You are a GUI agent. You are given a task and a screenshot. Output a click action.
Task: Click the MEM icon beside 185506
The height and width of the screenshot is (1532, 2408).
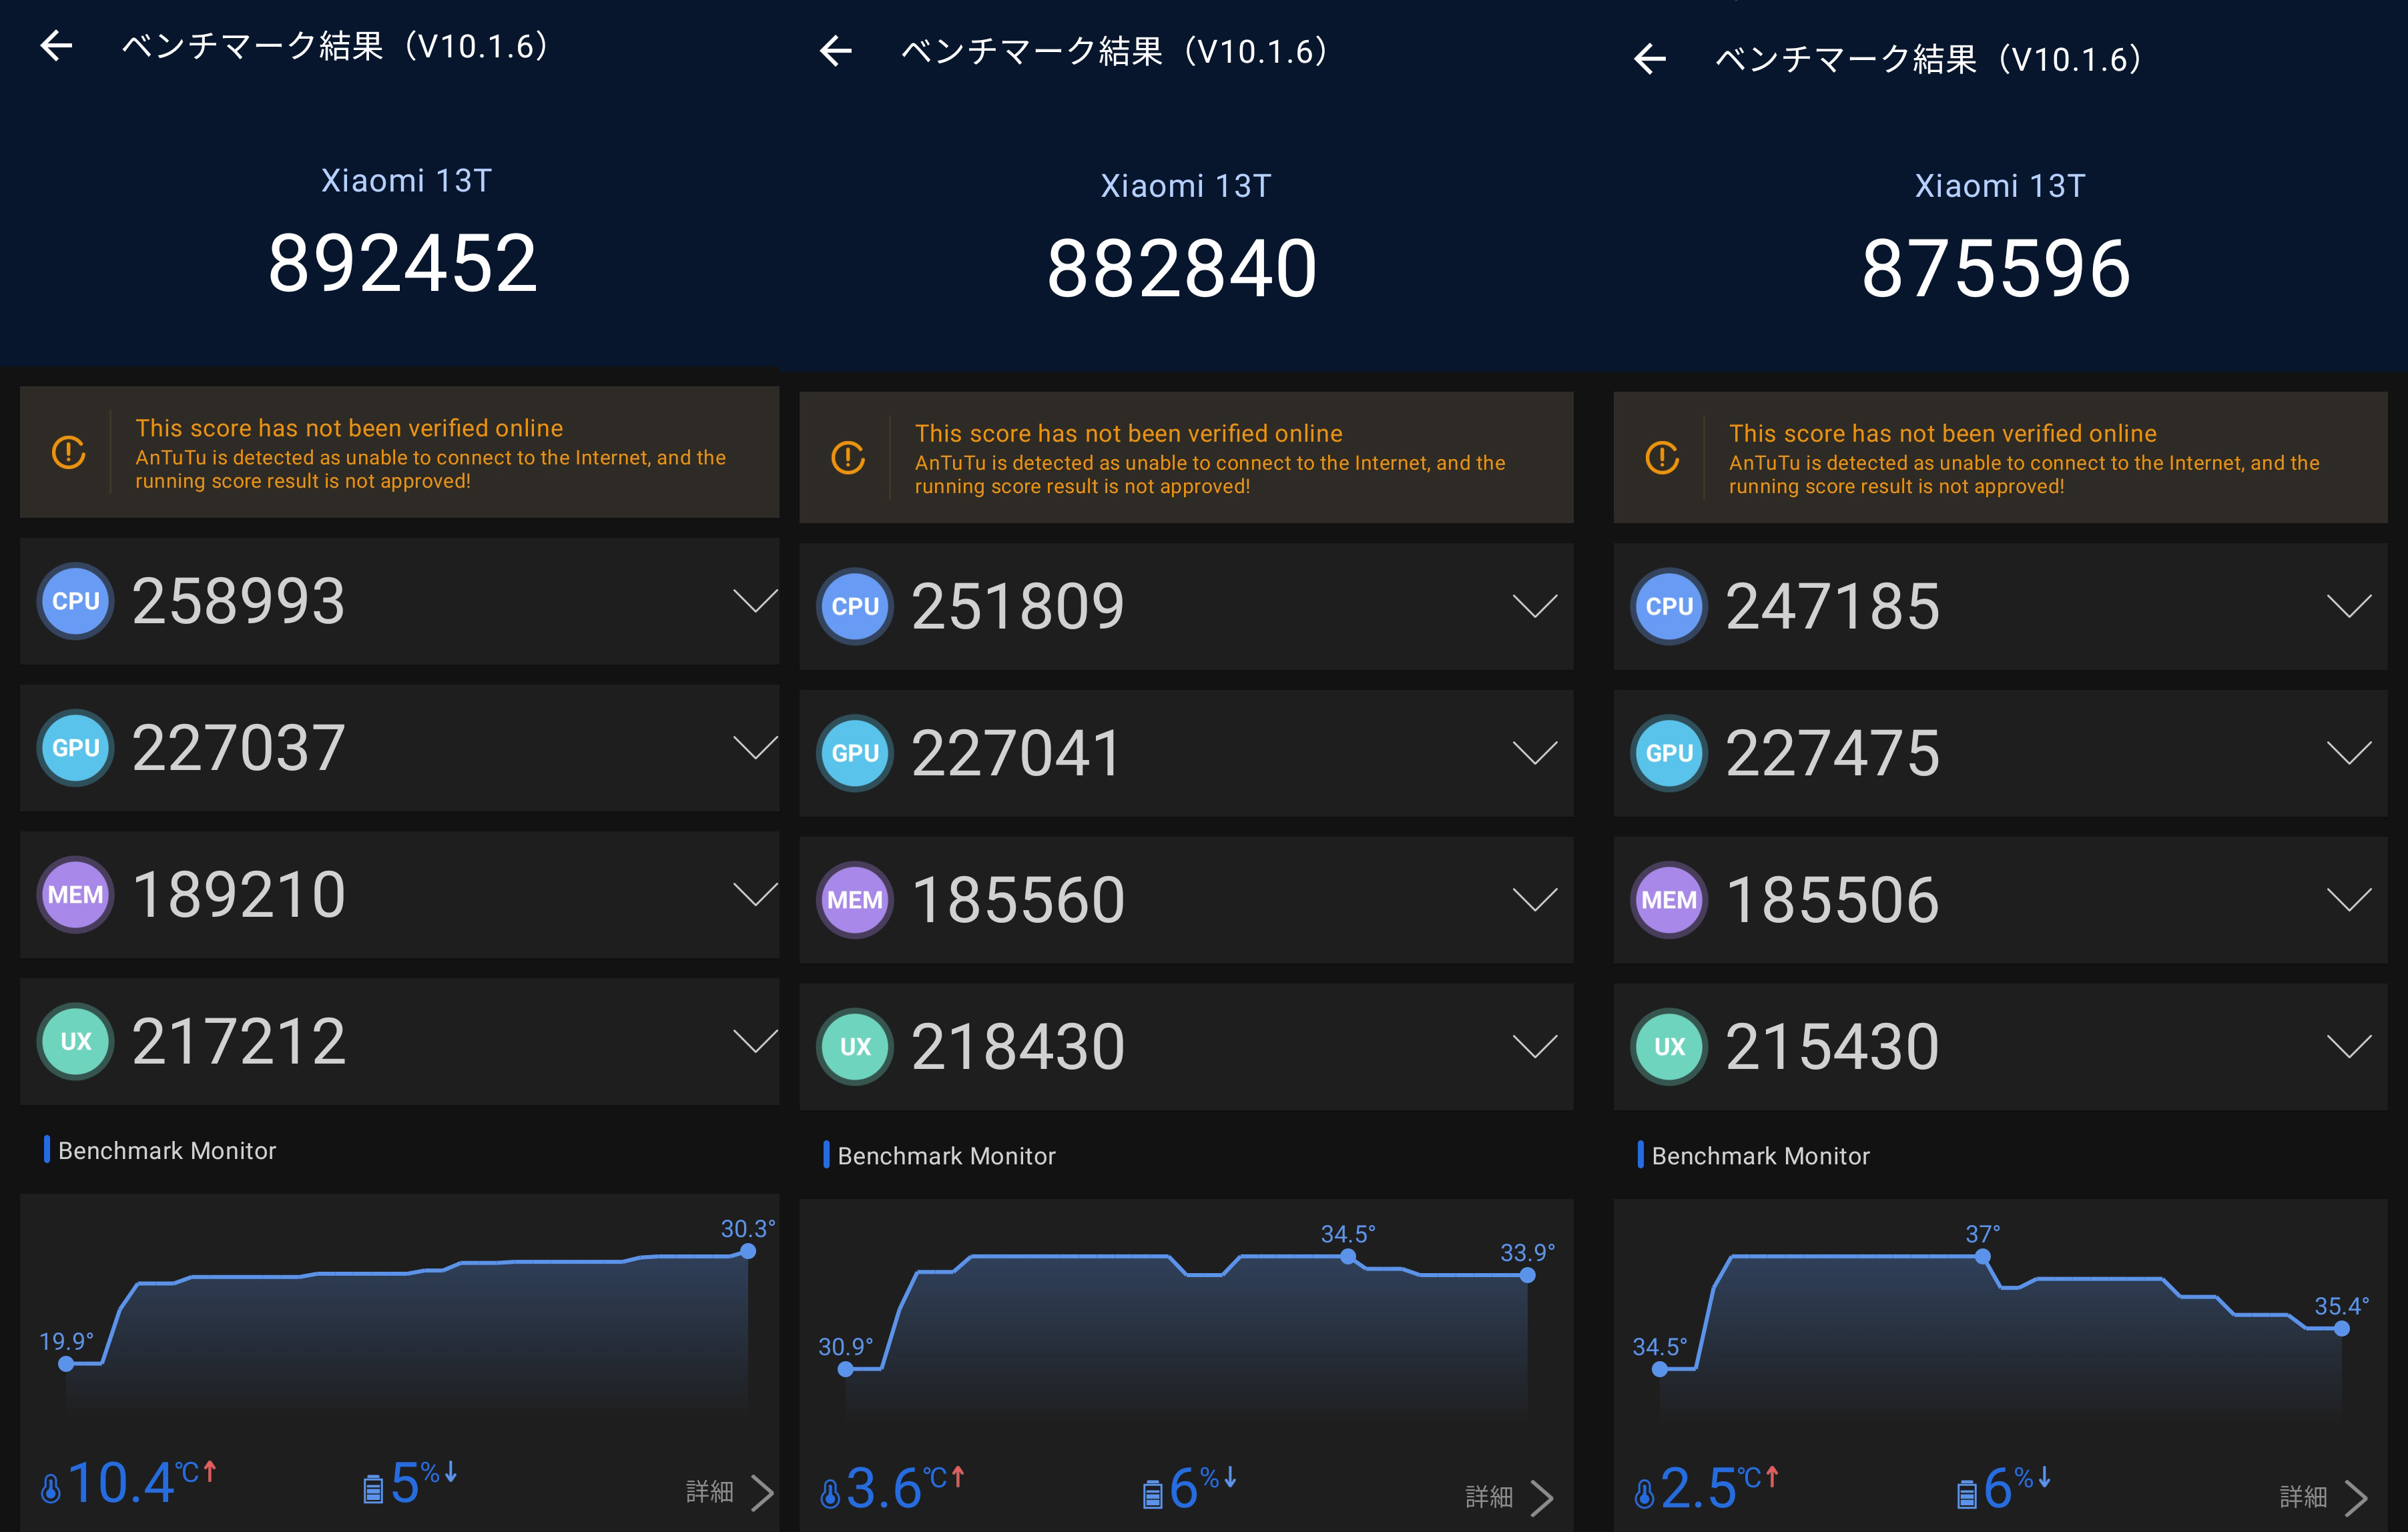[x=1669, y=900]
